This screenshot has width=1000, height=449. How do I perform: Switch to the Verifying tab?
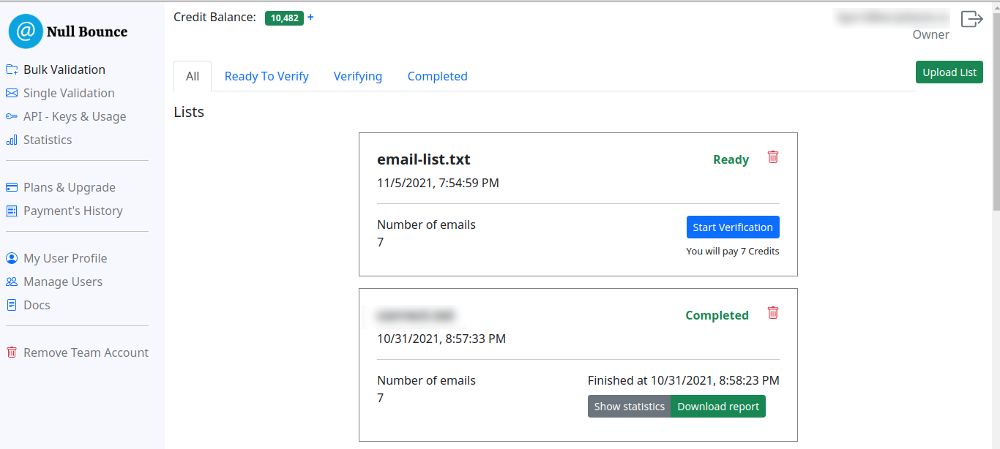(x=358, y=76)
